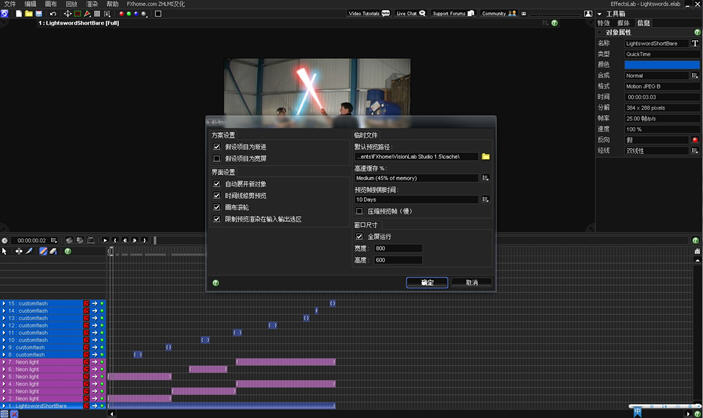Click the 确定 button

point(427,283)
